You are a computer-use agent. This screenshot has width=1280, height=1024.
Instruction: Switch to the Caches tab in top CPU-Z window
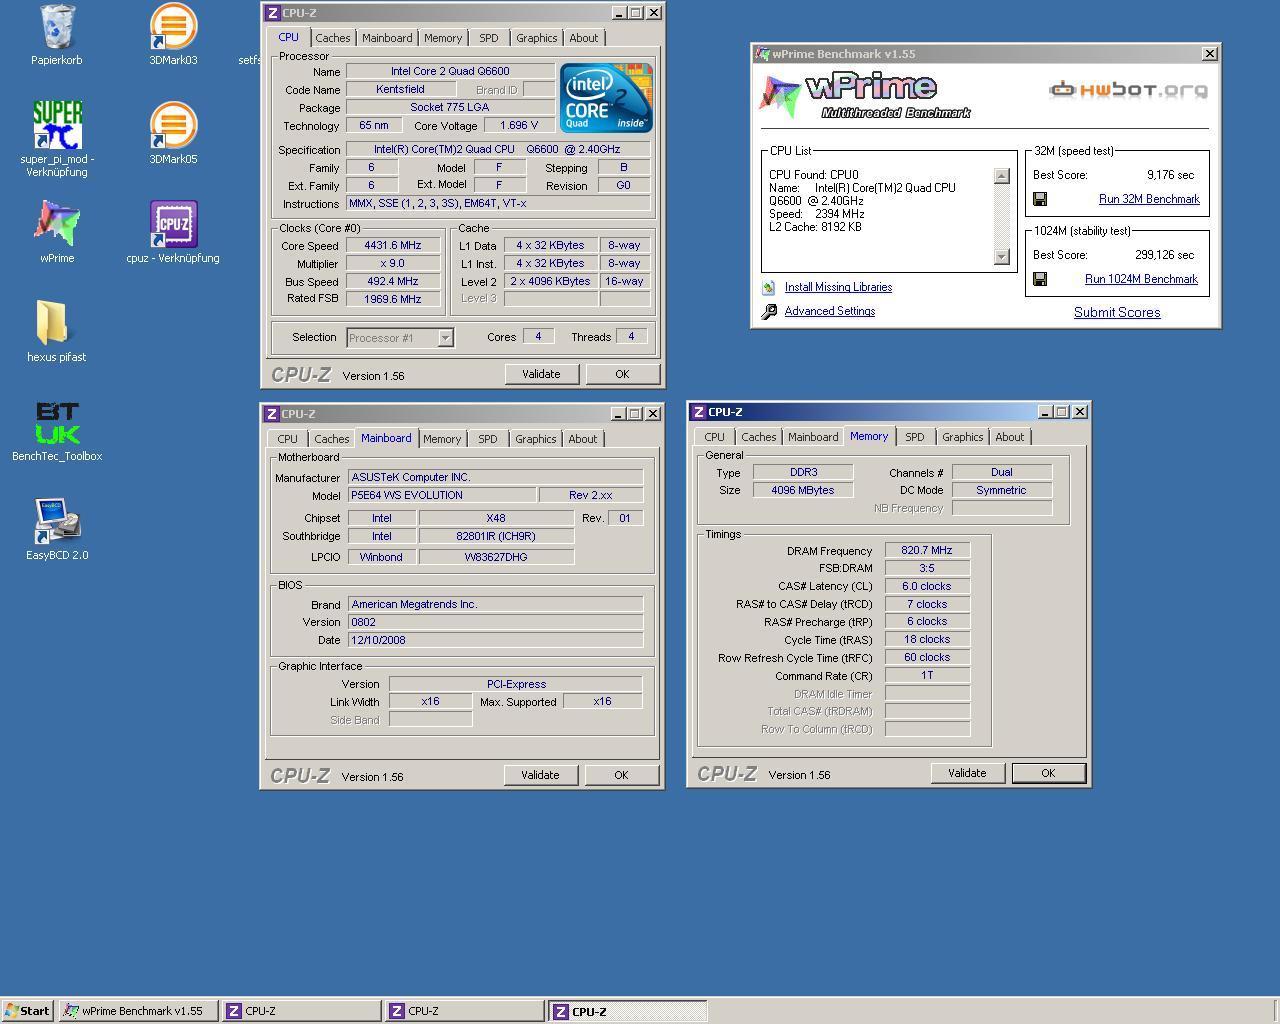pos(333,38)
